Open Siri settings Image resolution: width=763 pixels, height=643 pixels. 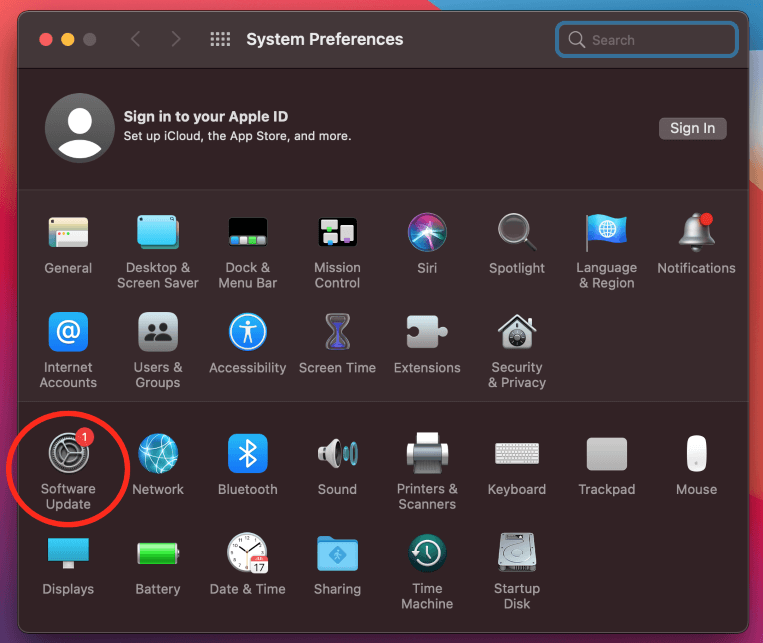427,233
